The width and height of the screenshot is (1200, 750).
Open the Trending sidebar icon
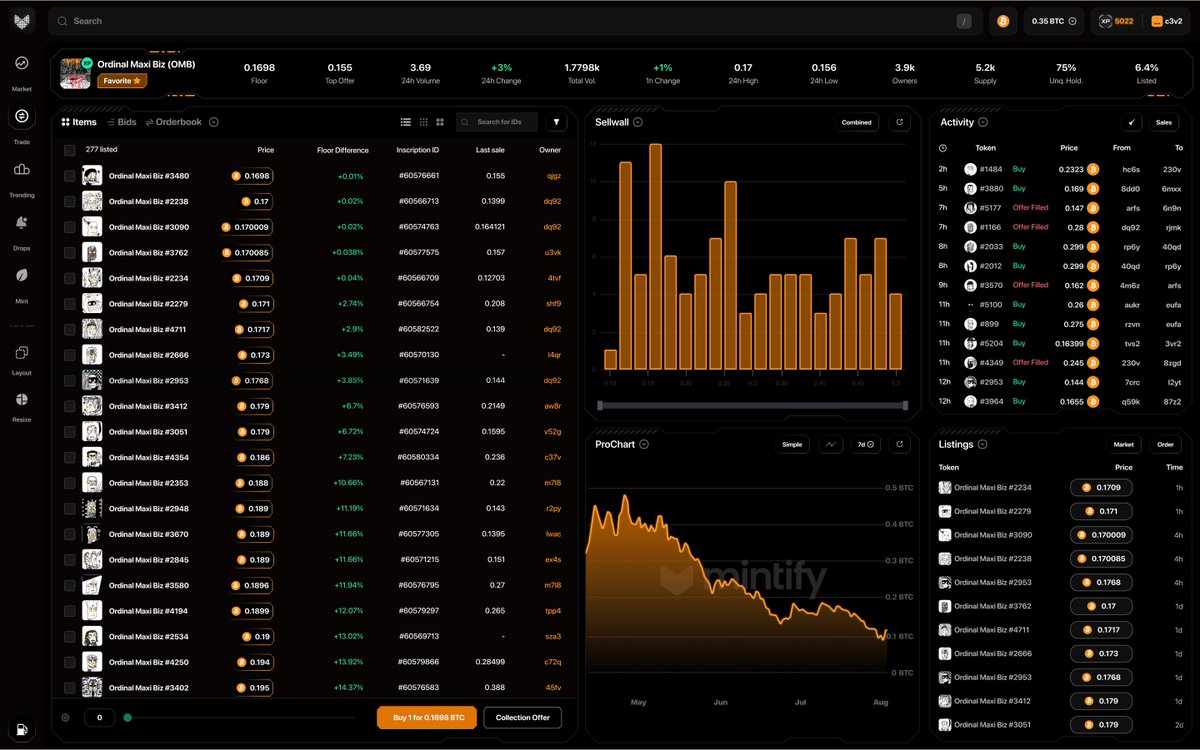[x=22, y=169]
